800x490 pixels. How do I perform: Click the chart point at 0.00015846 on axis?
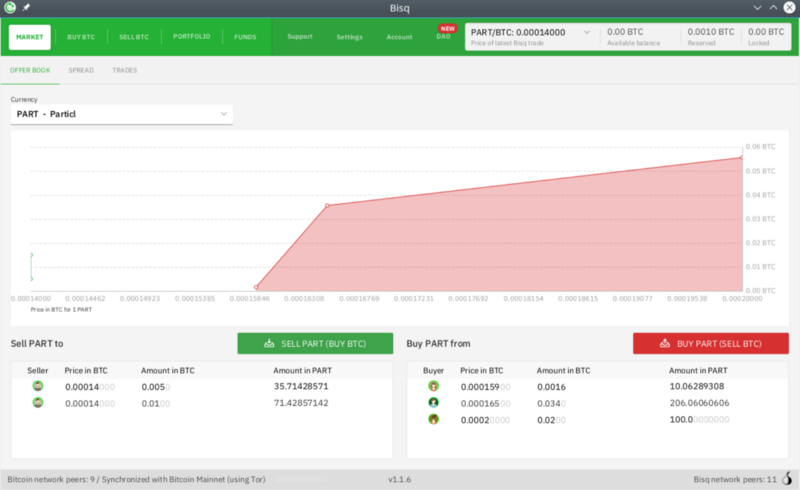click(x=256, y=287)
